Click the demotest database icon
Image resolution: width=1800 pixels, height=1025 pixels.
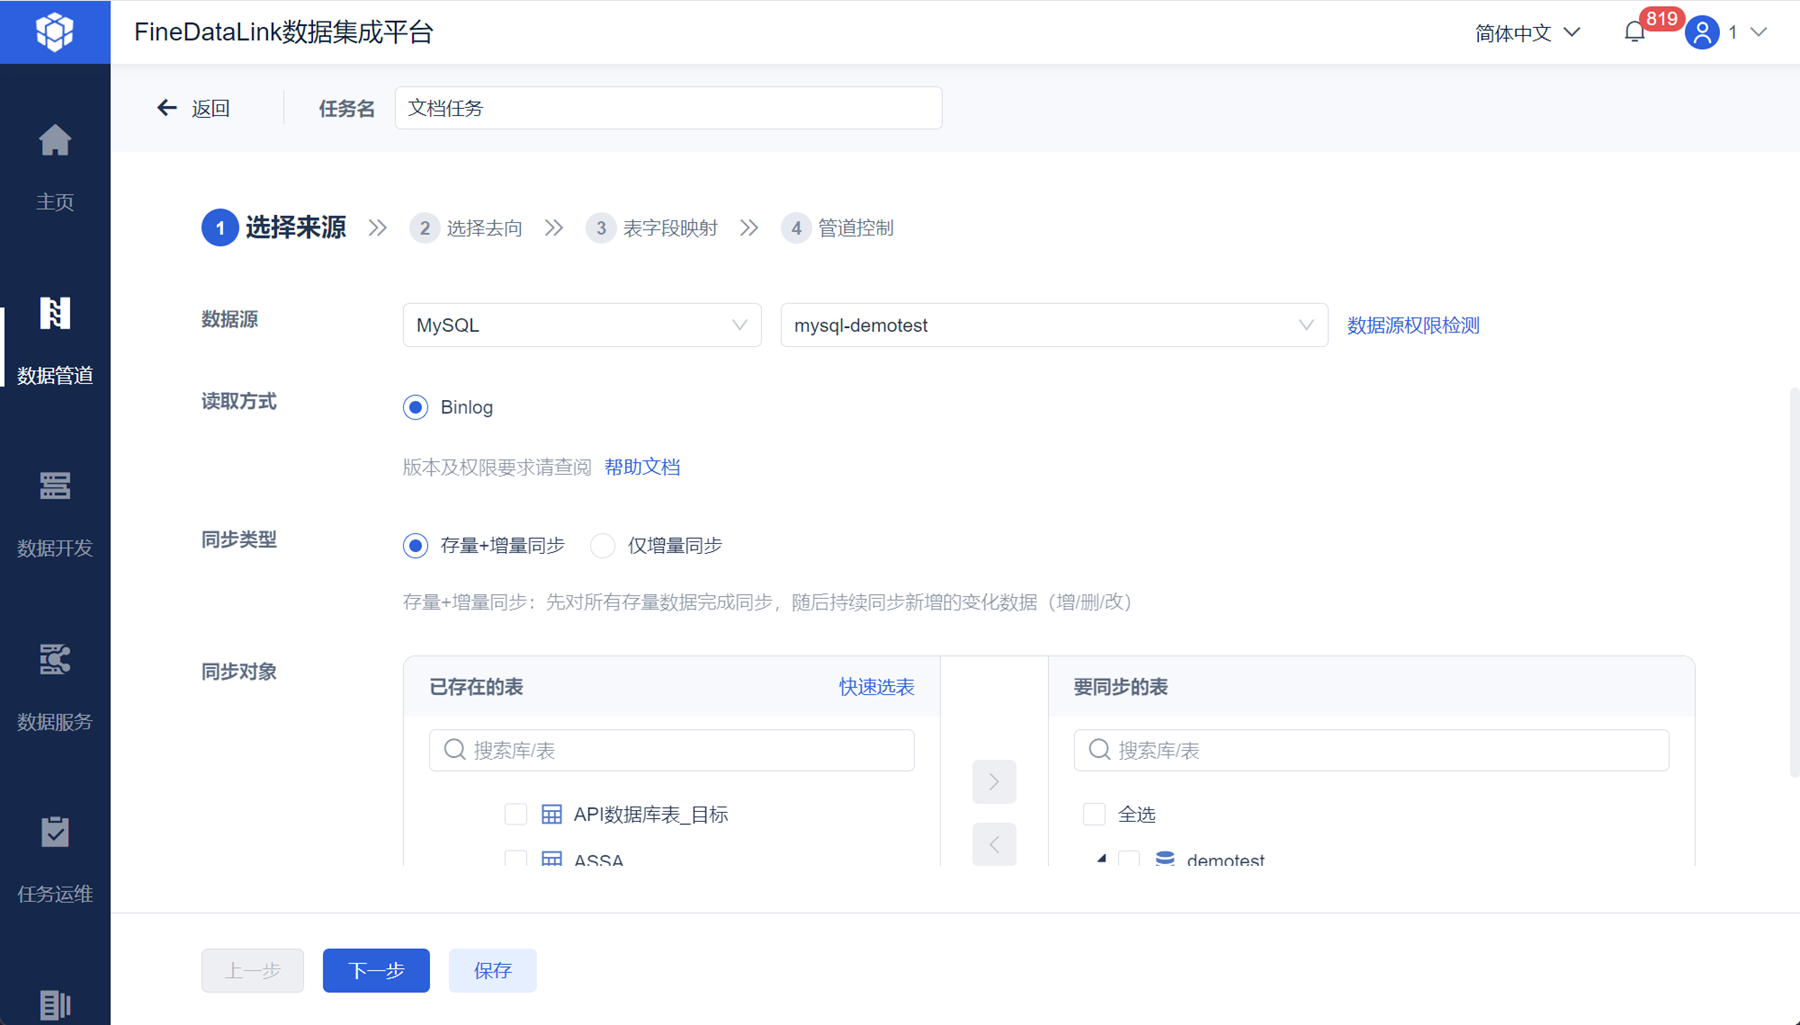(1165, 858)
